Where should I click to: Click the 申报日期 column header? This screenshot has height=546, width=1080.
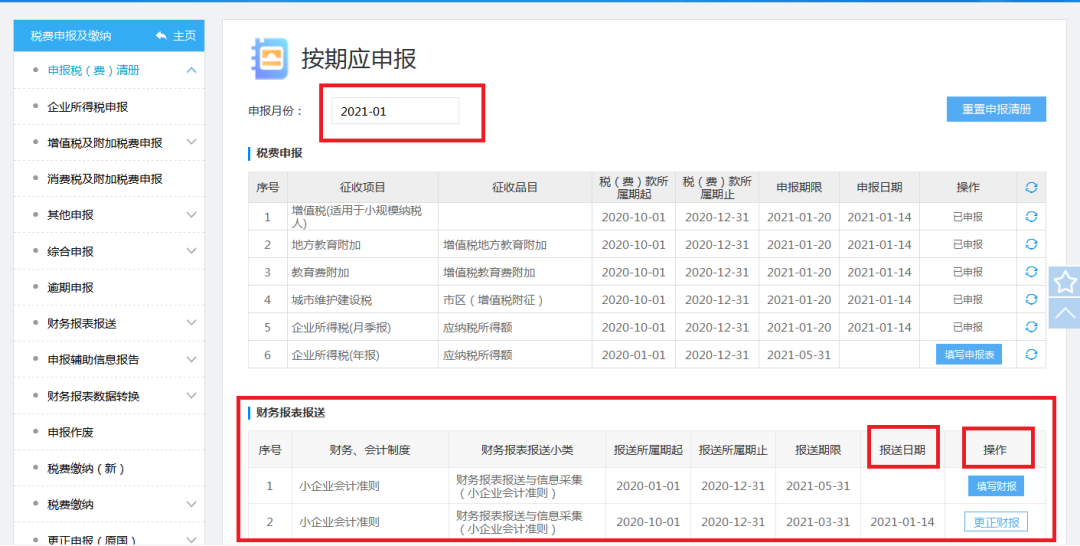879,187
